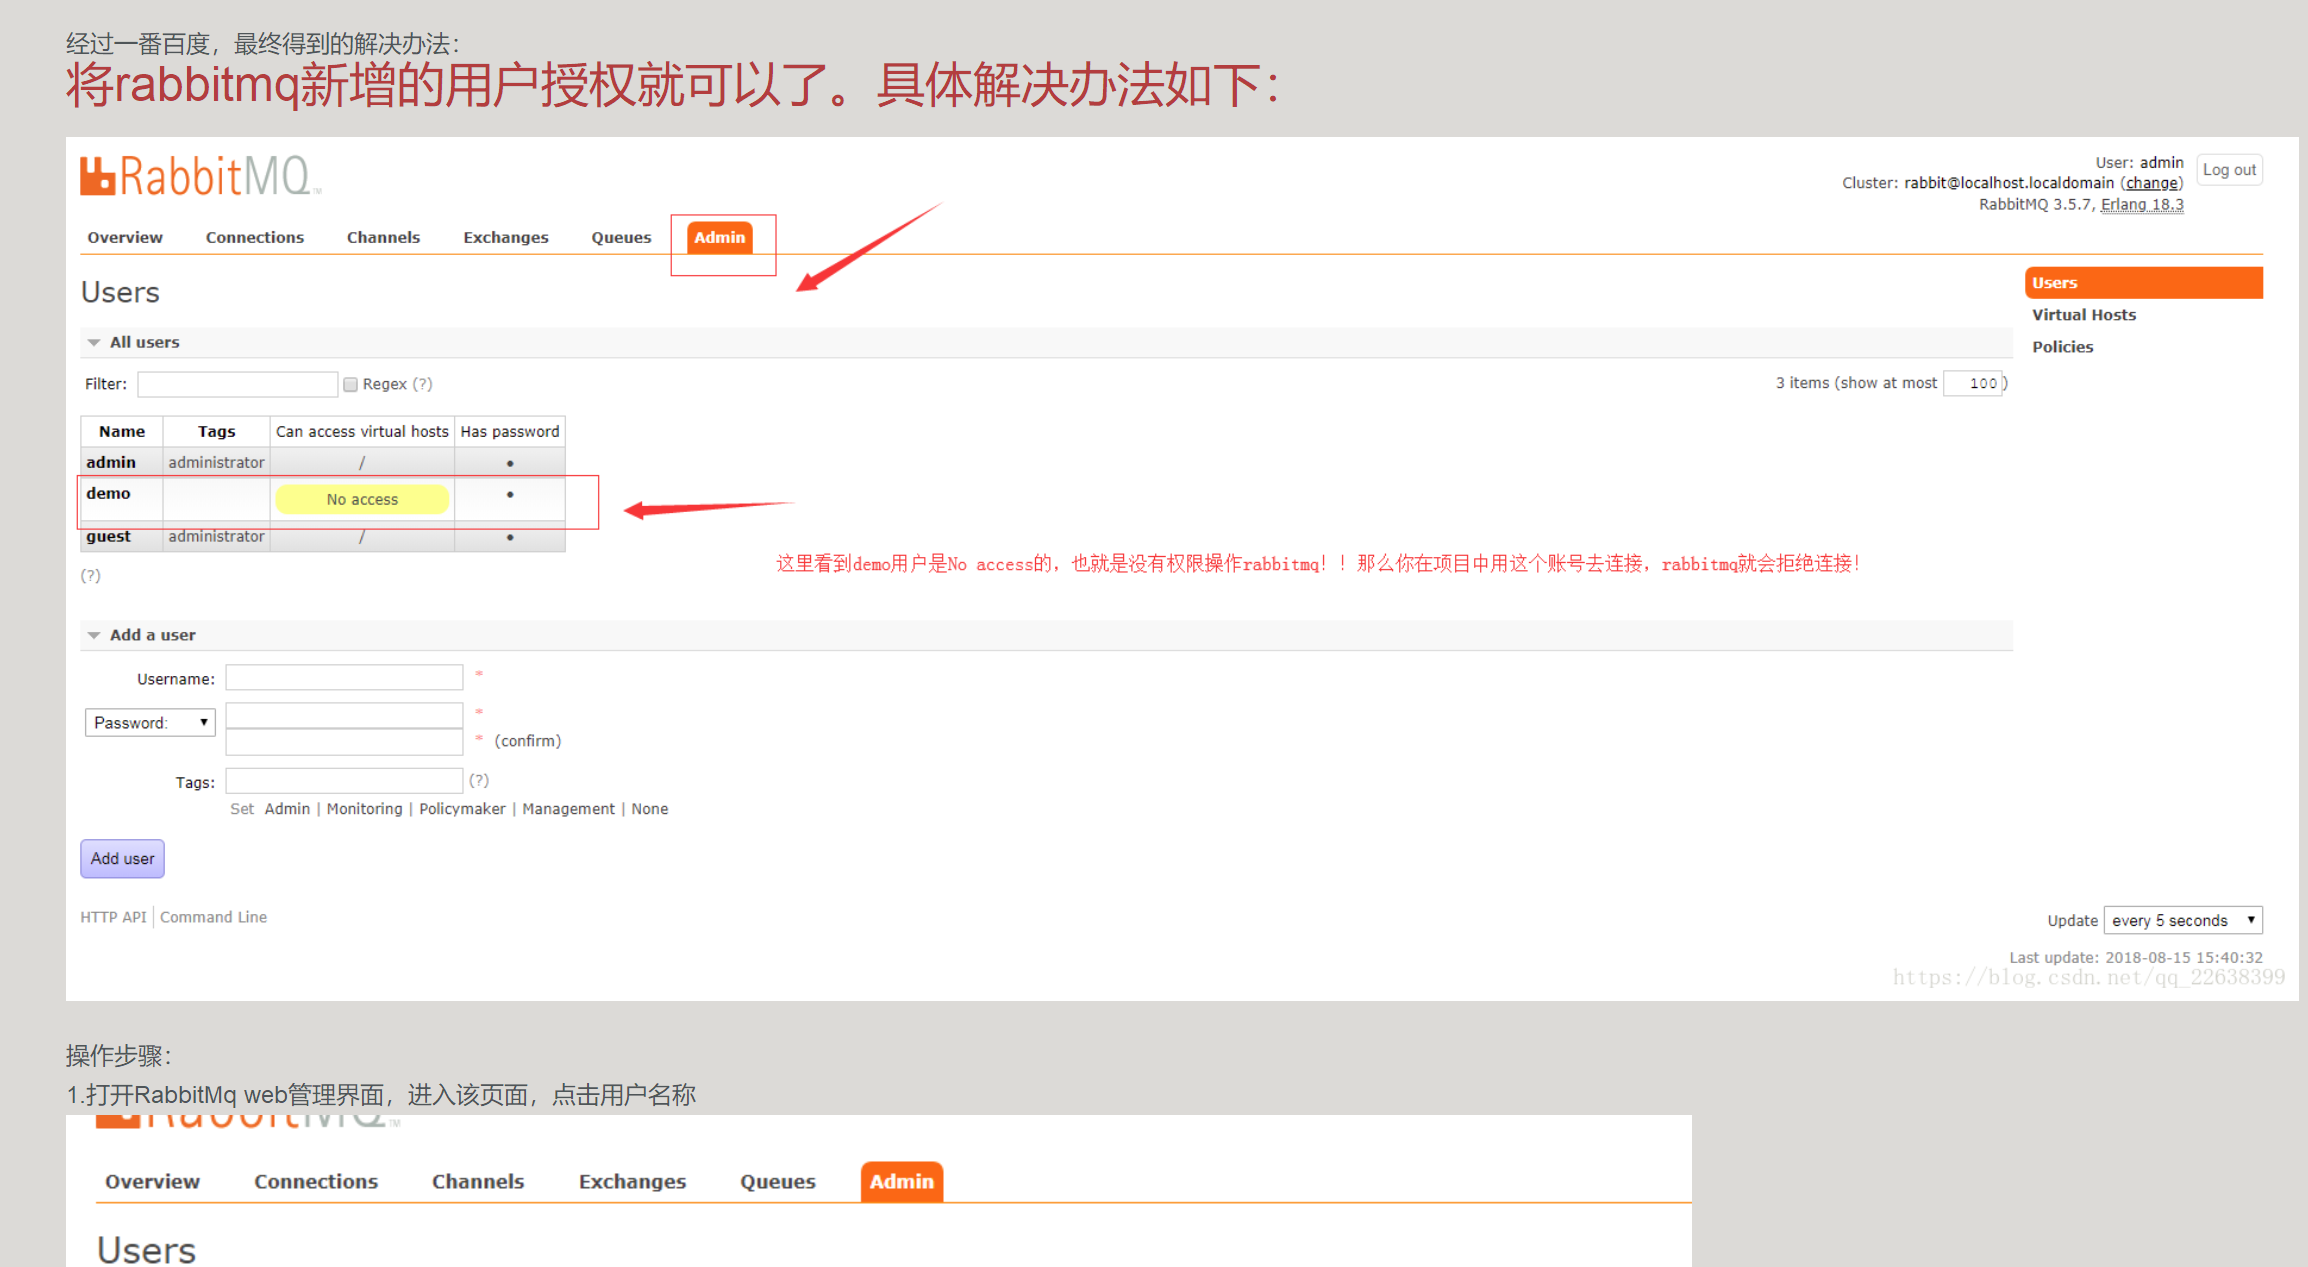Open Connections tab in lower screenshot
Viewport: 2308px width, 1267px height.
pos(316,1181)
